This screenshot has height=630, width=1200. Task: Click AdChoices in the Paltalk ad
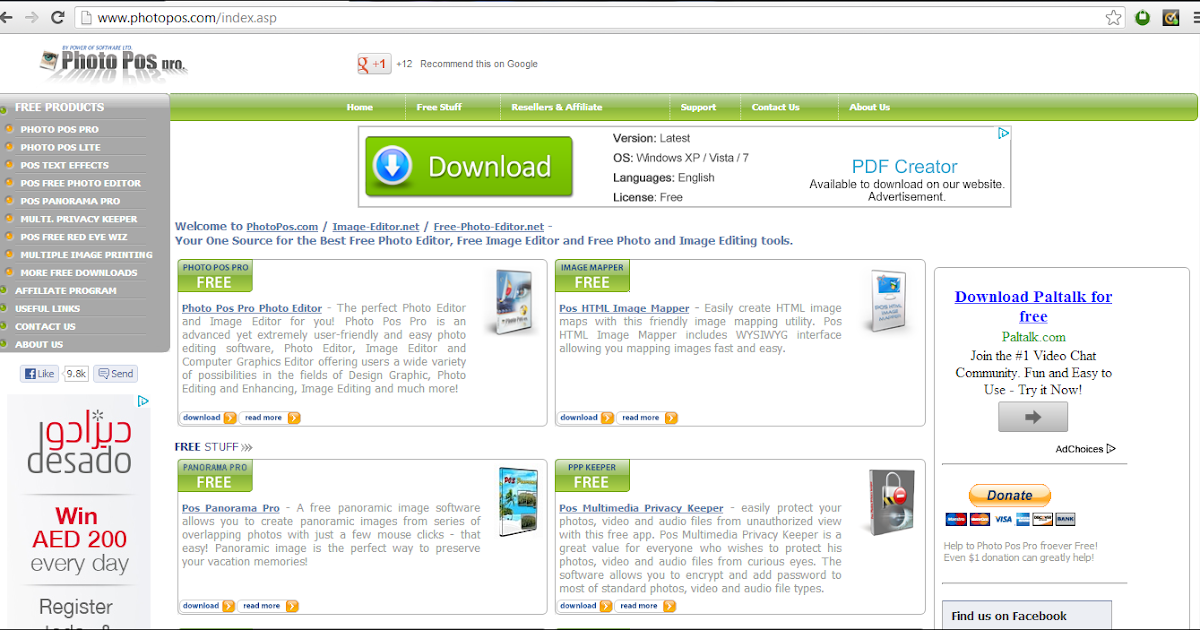[1085, 449]
